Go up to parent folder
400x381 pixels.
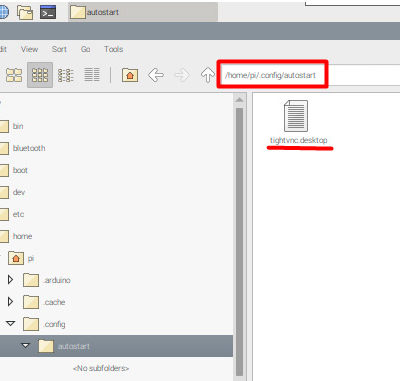[x=208, y=75]
